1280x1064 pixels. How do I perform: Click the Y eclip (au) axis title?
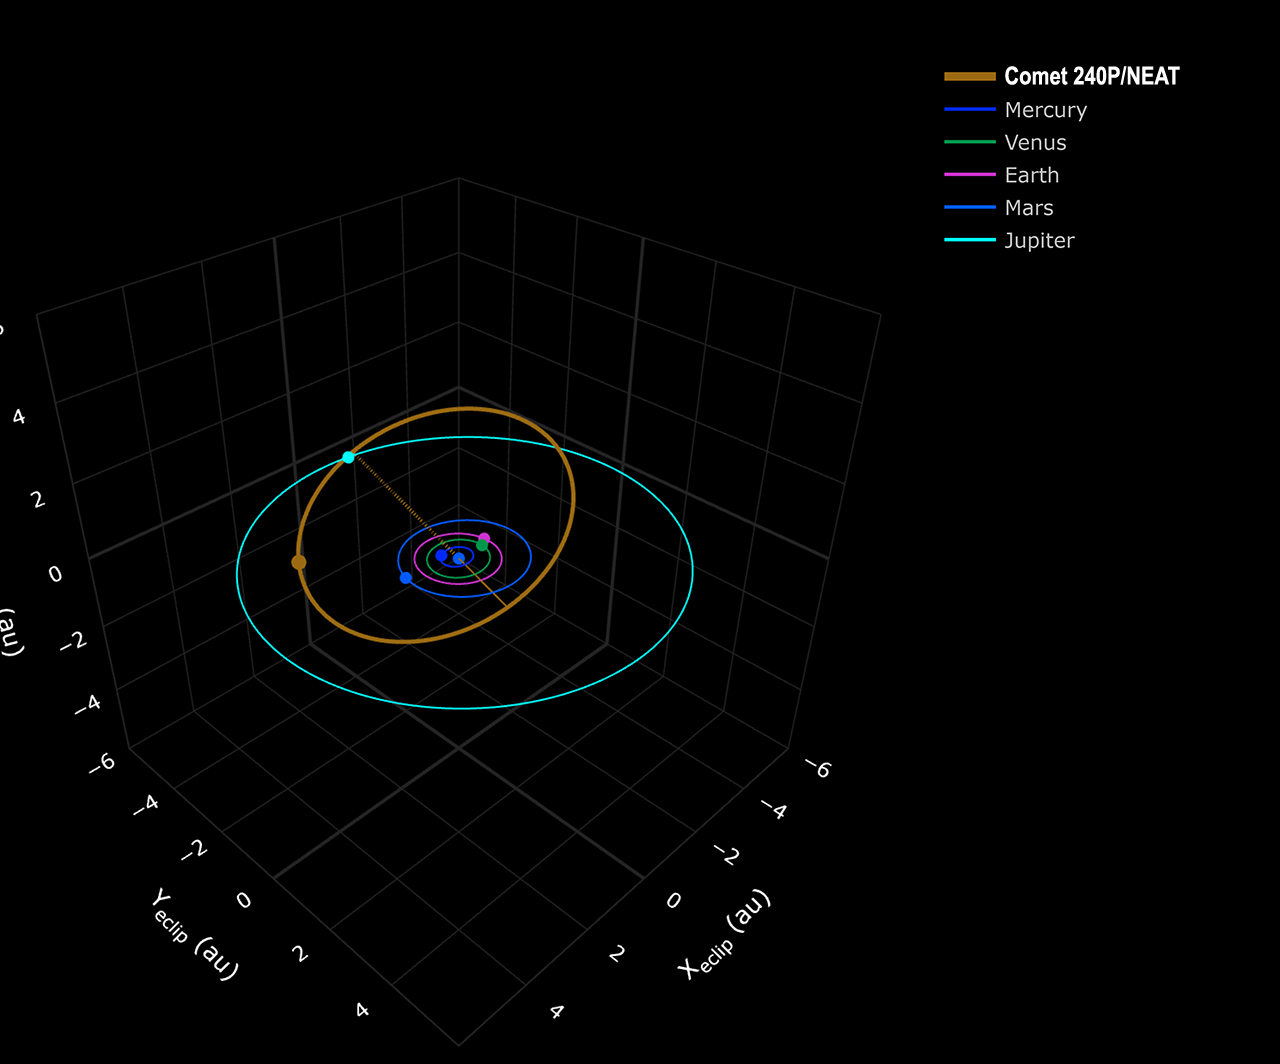tap(193, 934)
